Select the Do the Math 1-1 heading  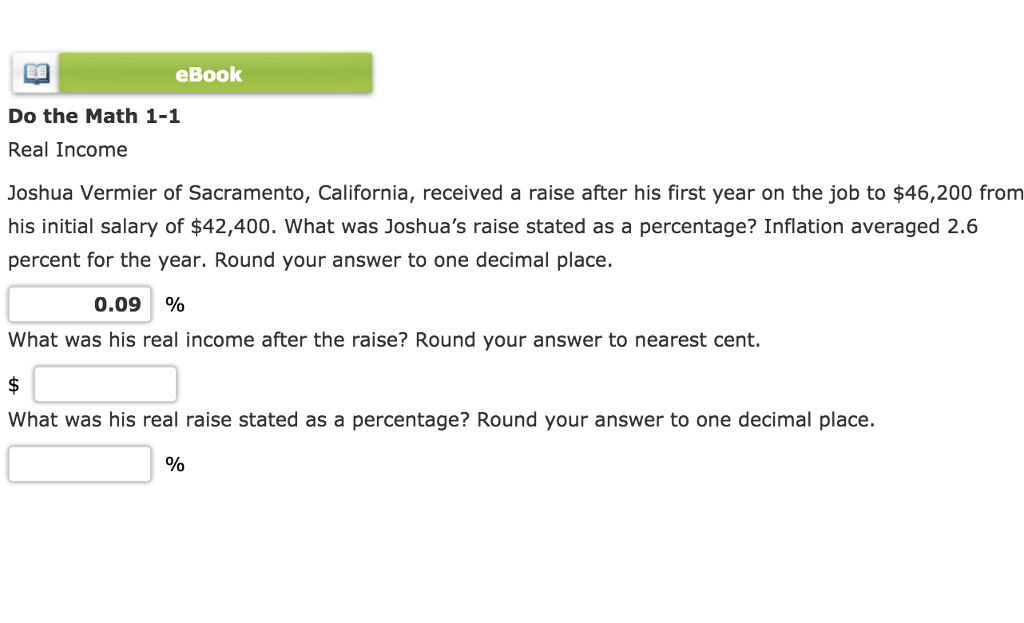coord(94,116)
